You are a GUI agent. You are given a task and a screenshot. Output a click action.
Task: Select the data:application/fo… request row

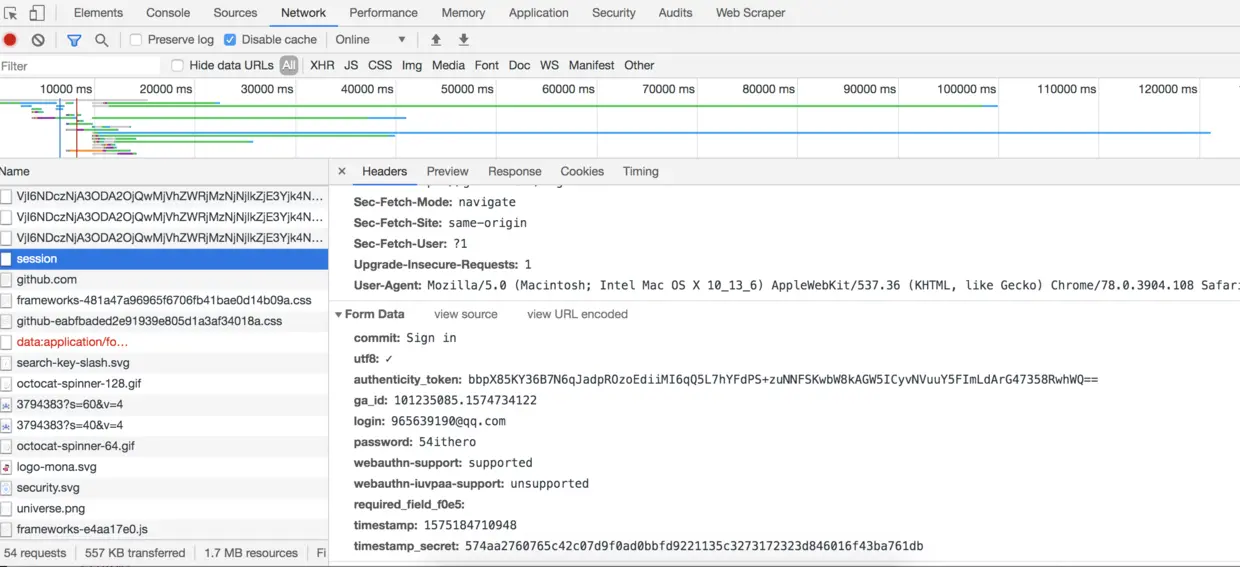click(164, 342)
